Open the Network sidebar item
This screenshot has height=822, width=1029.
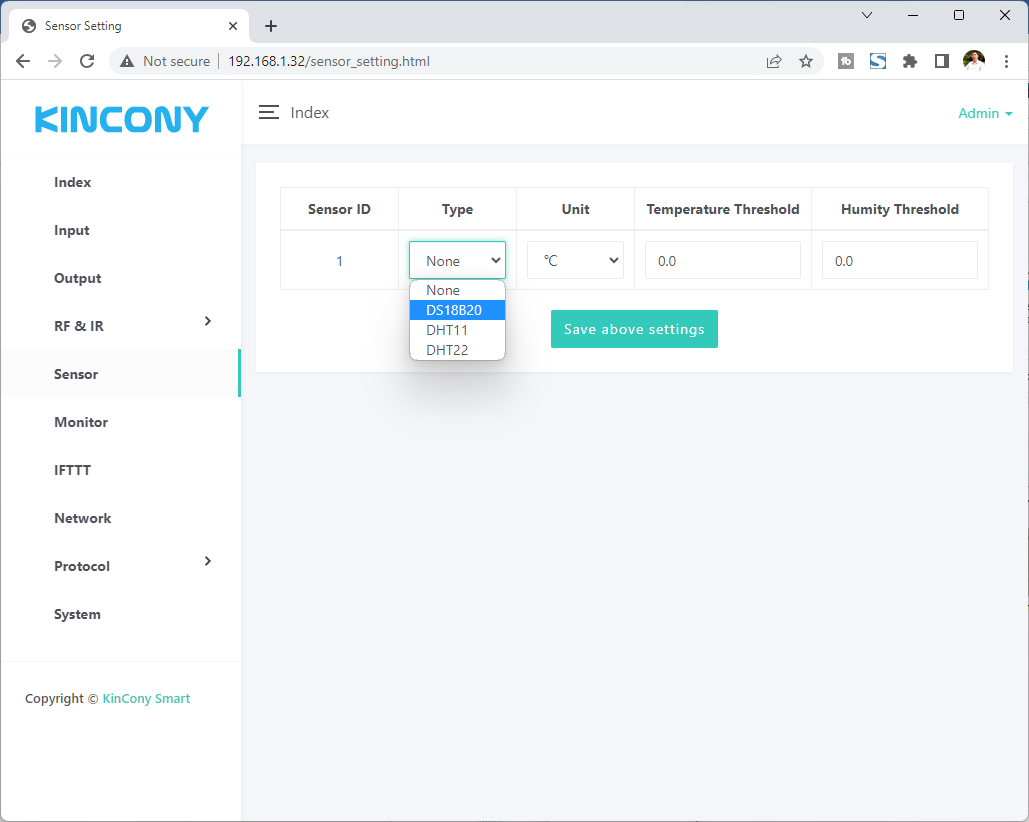point(83,518)
